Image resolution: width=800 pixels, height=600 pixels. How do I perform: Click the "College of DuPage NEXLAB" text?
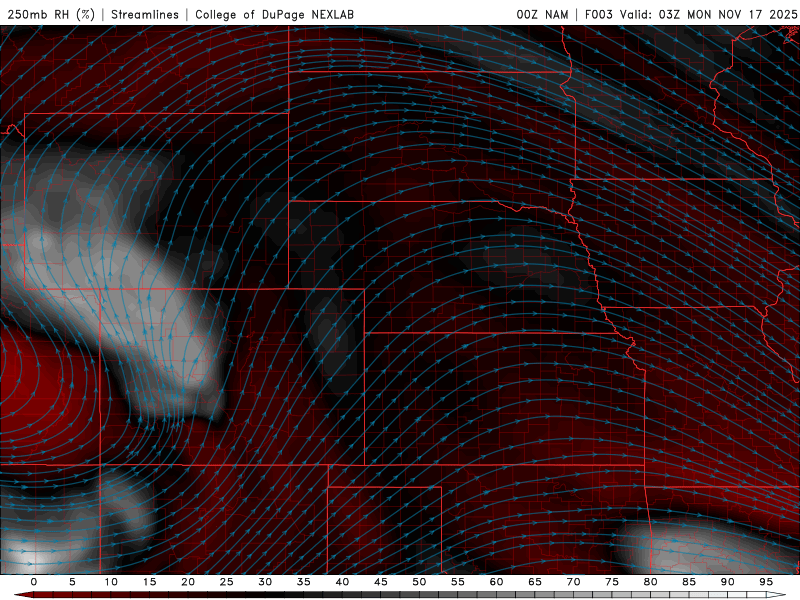point(274,14)
